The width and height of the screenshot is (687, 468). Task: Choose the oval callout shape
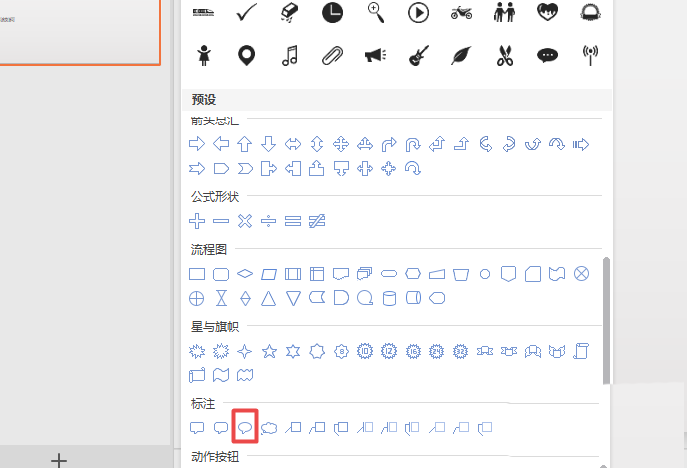[x=245, y=427]
